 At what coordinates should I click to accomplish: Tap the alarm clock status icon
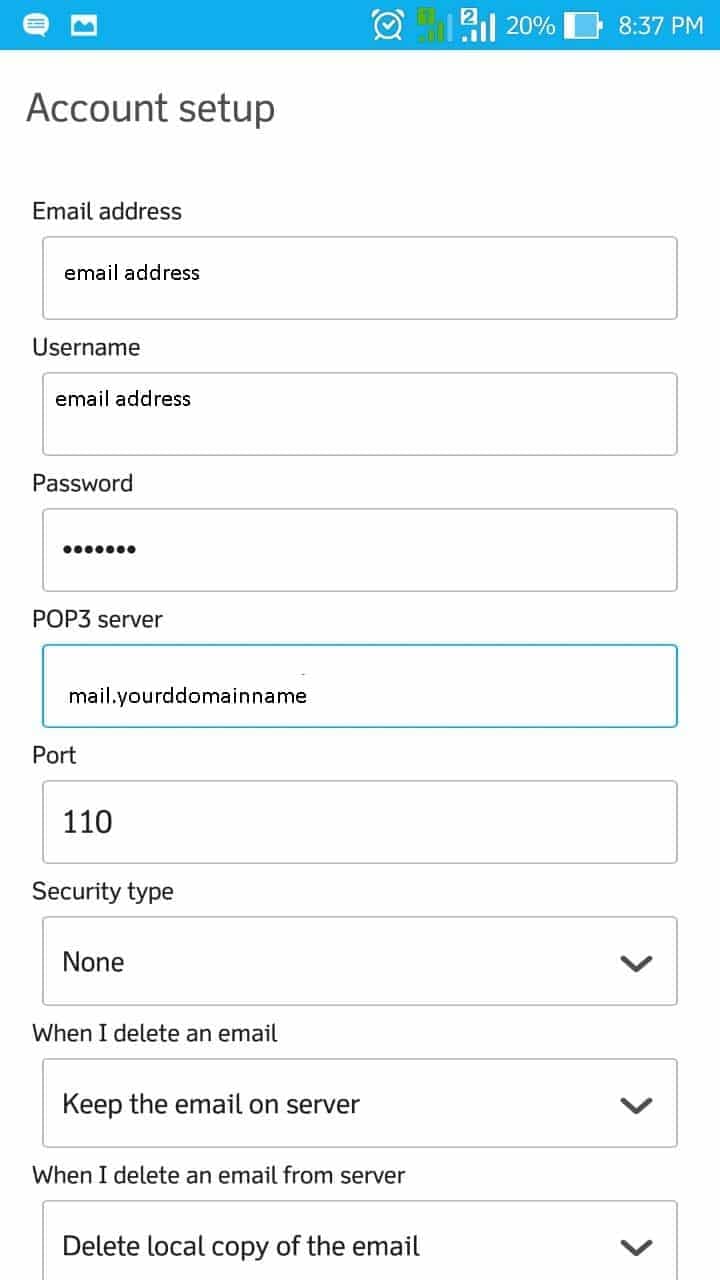(387, 25)
